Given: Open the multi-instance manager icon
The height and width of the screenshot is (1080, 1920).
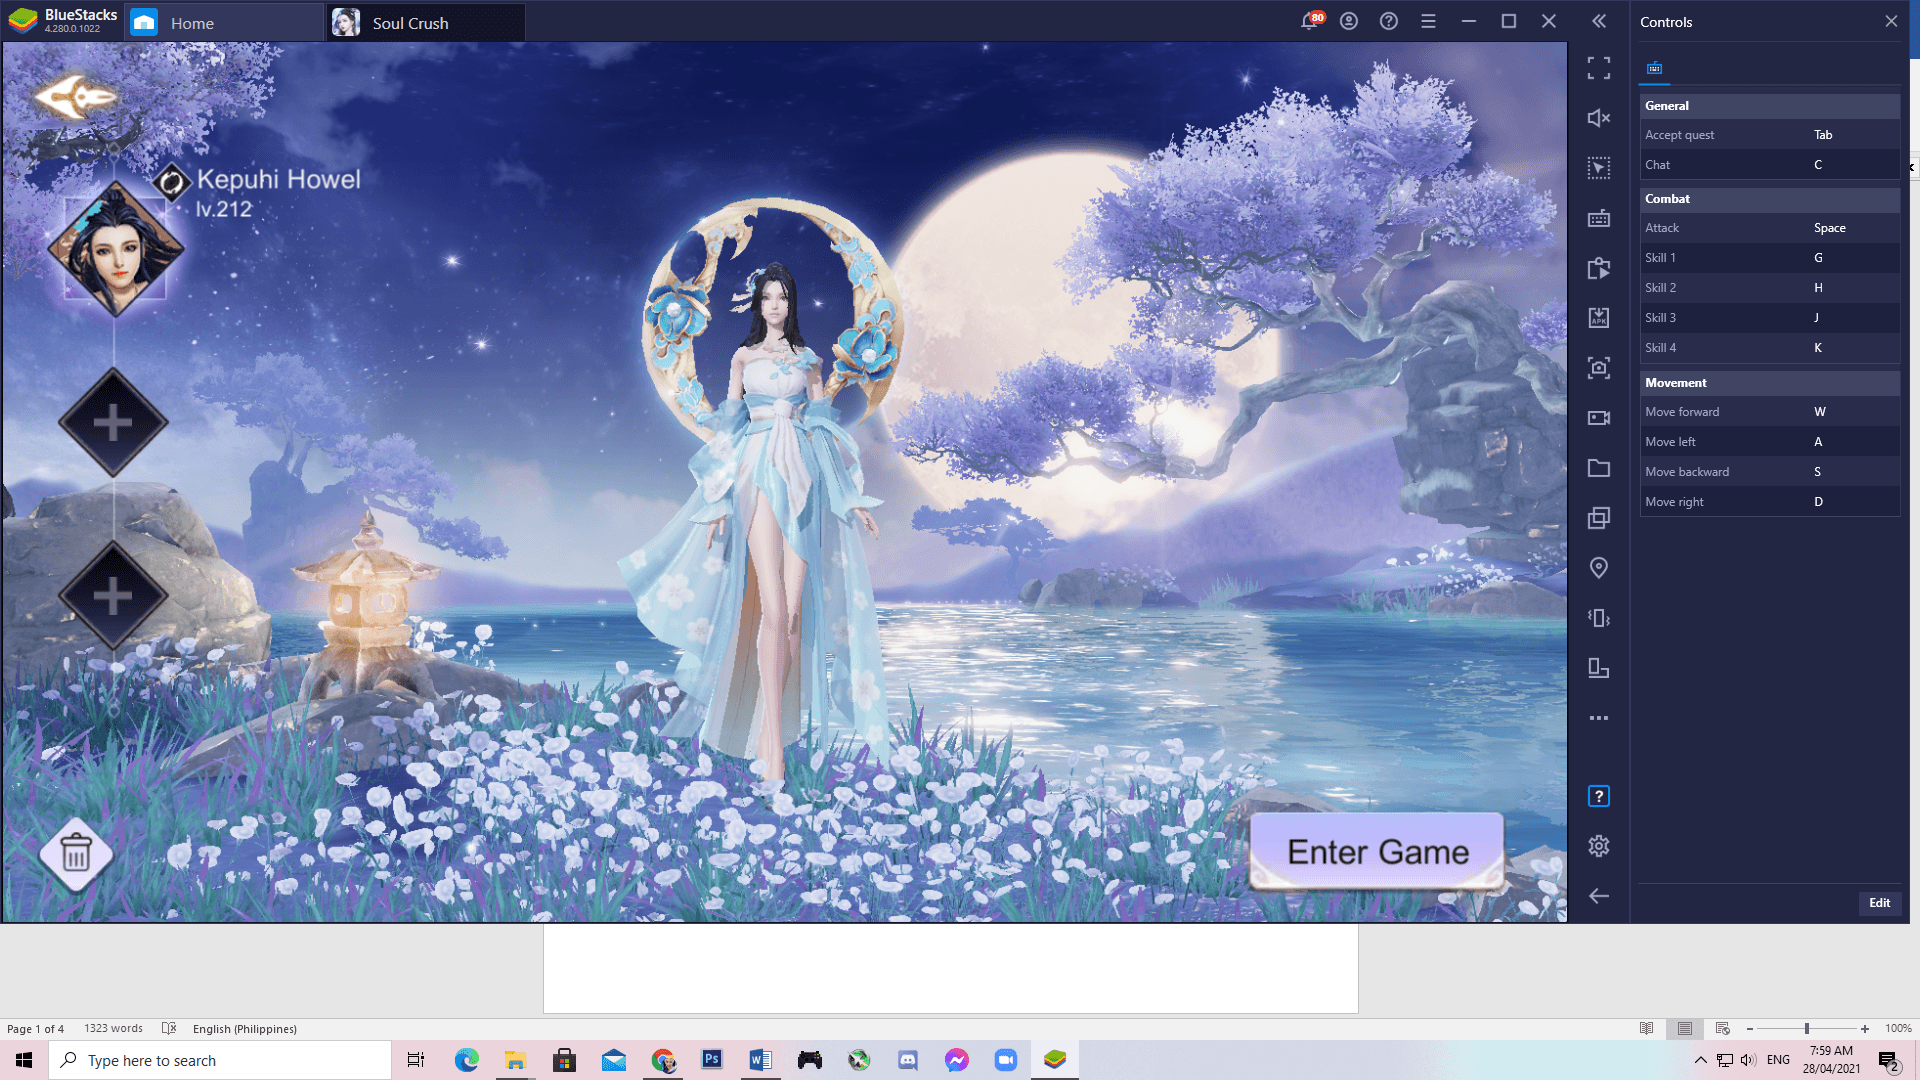Looking at the screenshot, I should (x=1599, y=518).
